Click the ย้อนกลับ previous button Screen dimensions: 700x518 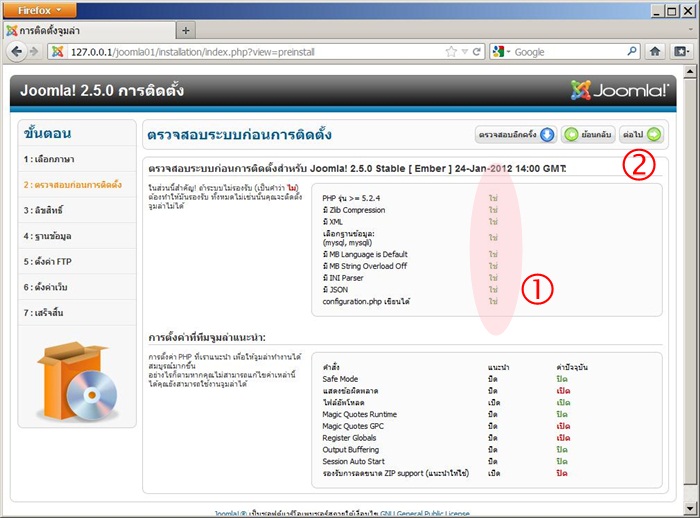click(x=588, y=134)
